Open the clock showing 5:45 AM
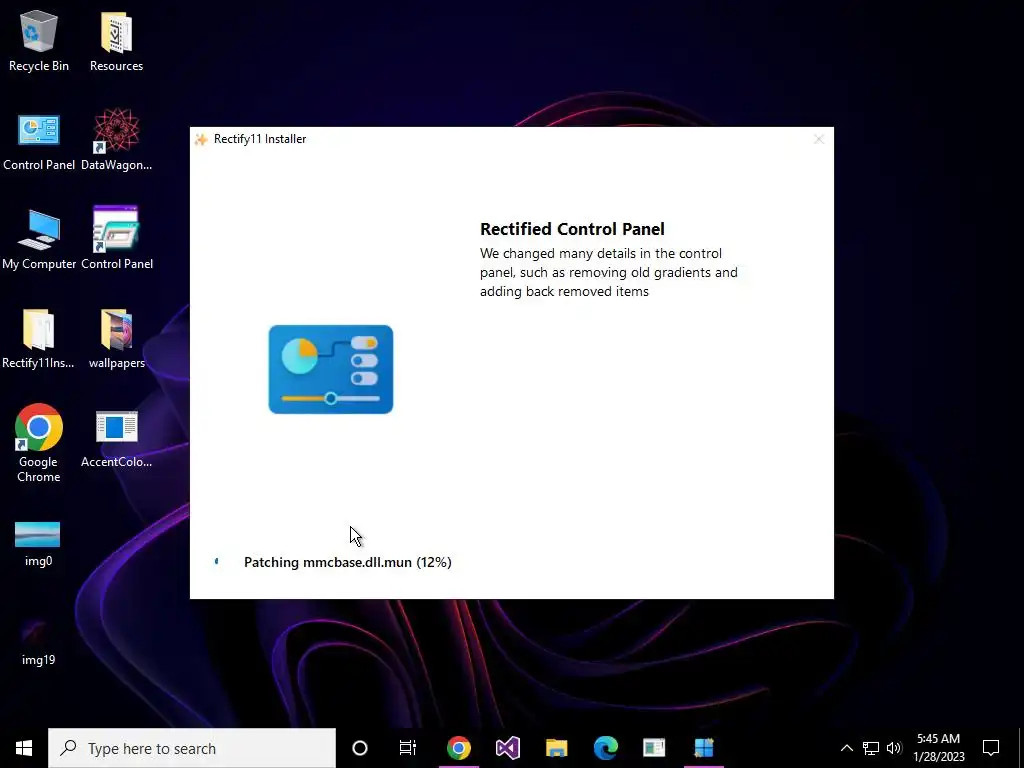Image resolution: width=1024 pixels, height=768 pixels. pos(938,748)
